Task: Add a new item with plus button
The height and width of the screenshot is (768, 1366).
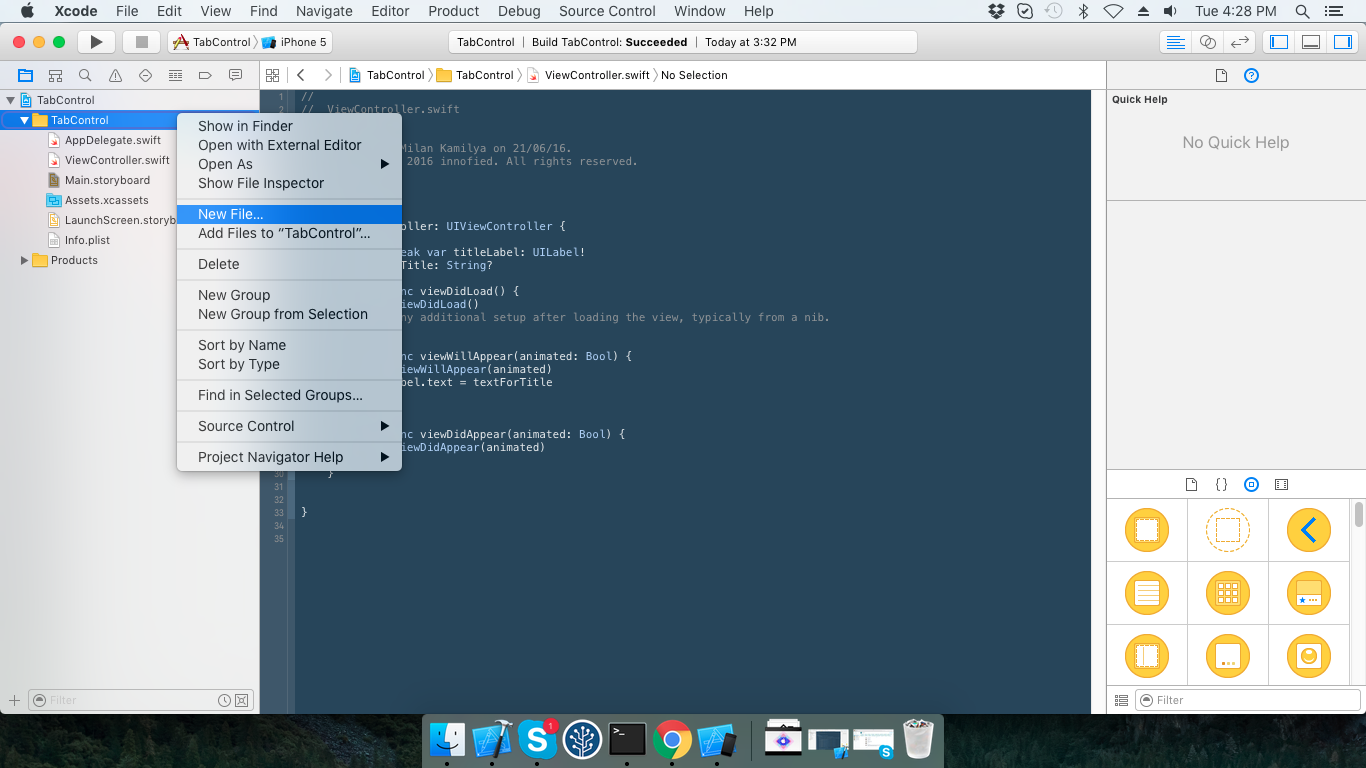Action: pos(14,700)
